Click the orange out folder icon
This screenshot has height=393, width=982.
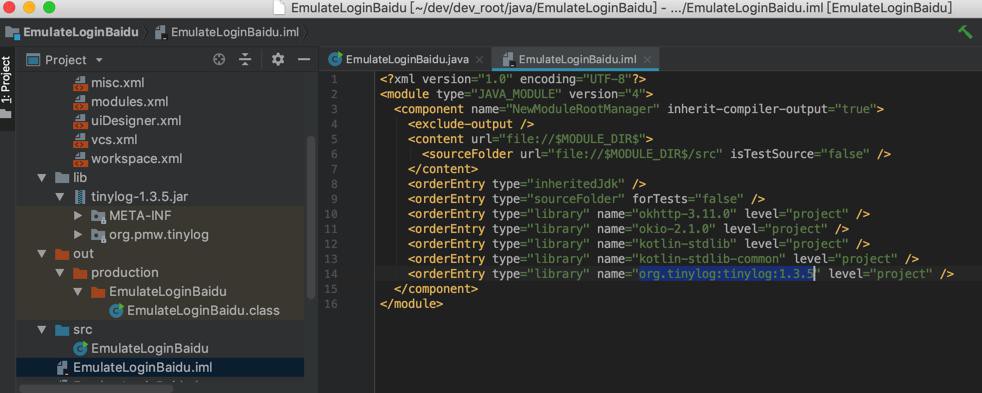click(62, 253)
